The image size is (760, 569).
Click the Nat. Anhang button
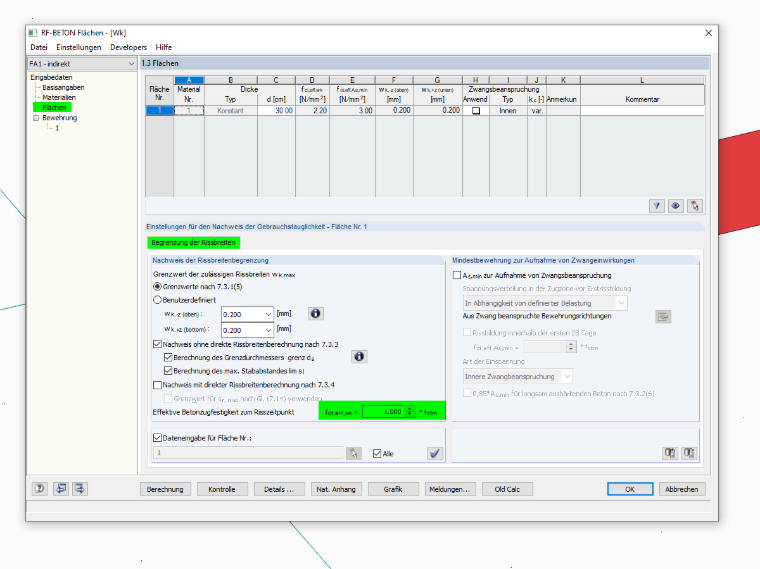click(x=336, y=489)
